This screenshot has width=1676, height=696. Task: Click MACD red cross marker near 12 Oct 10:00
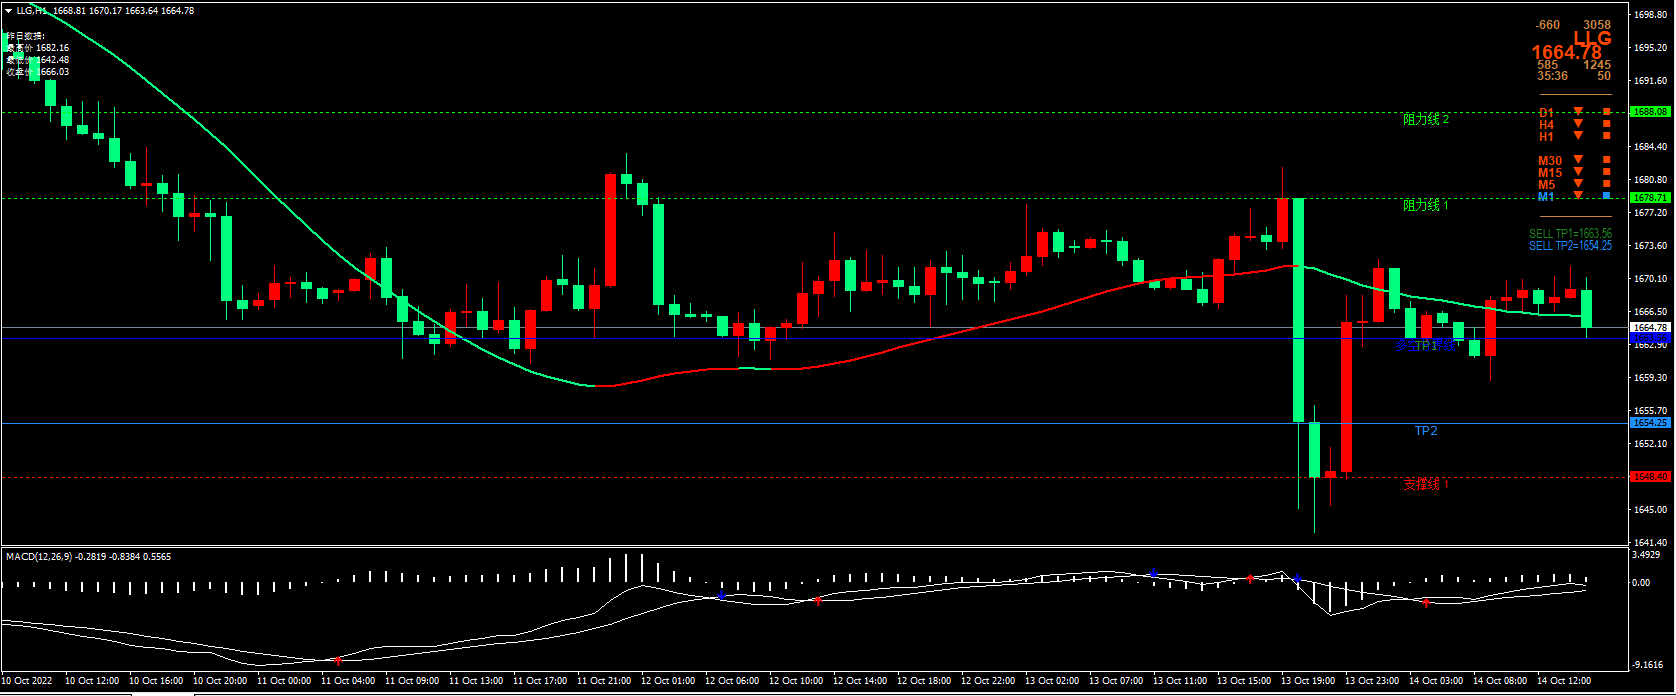pyautogui.click(x=817, y=601)
